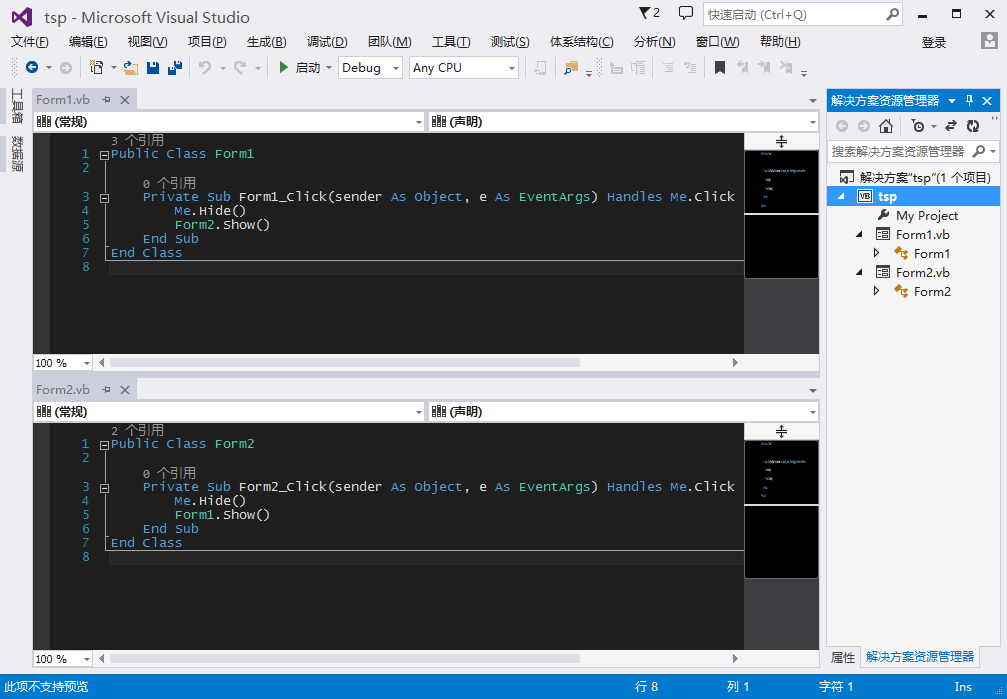Select My Project in Solution Explorer
The image size is (1007, 699).
926,216
